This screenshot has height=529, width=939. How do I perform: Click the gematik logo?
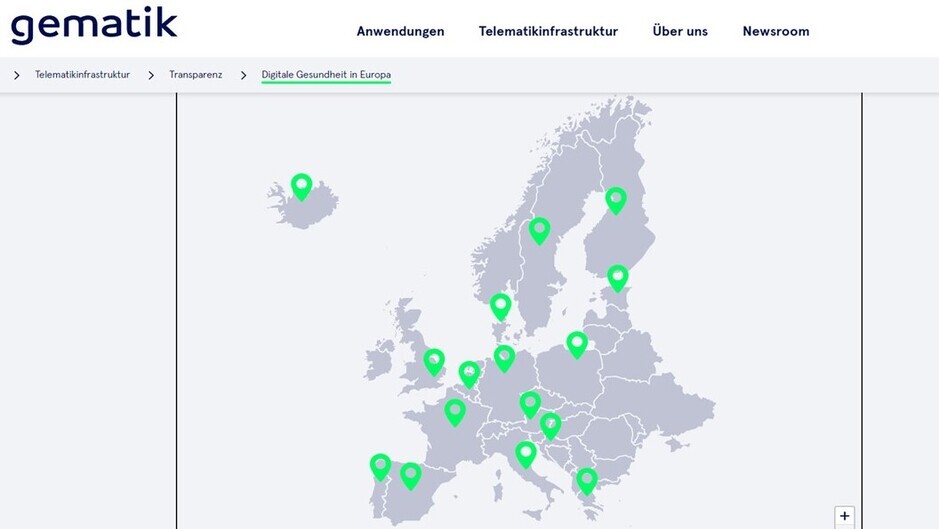94,26
